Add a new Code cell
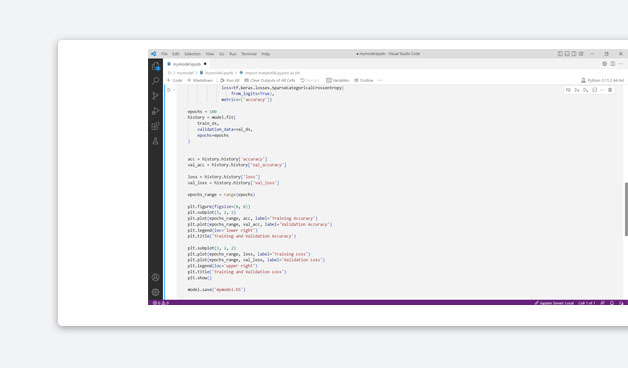 (x=174, y=80)
